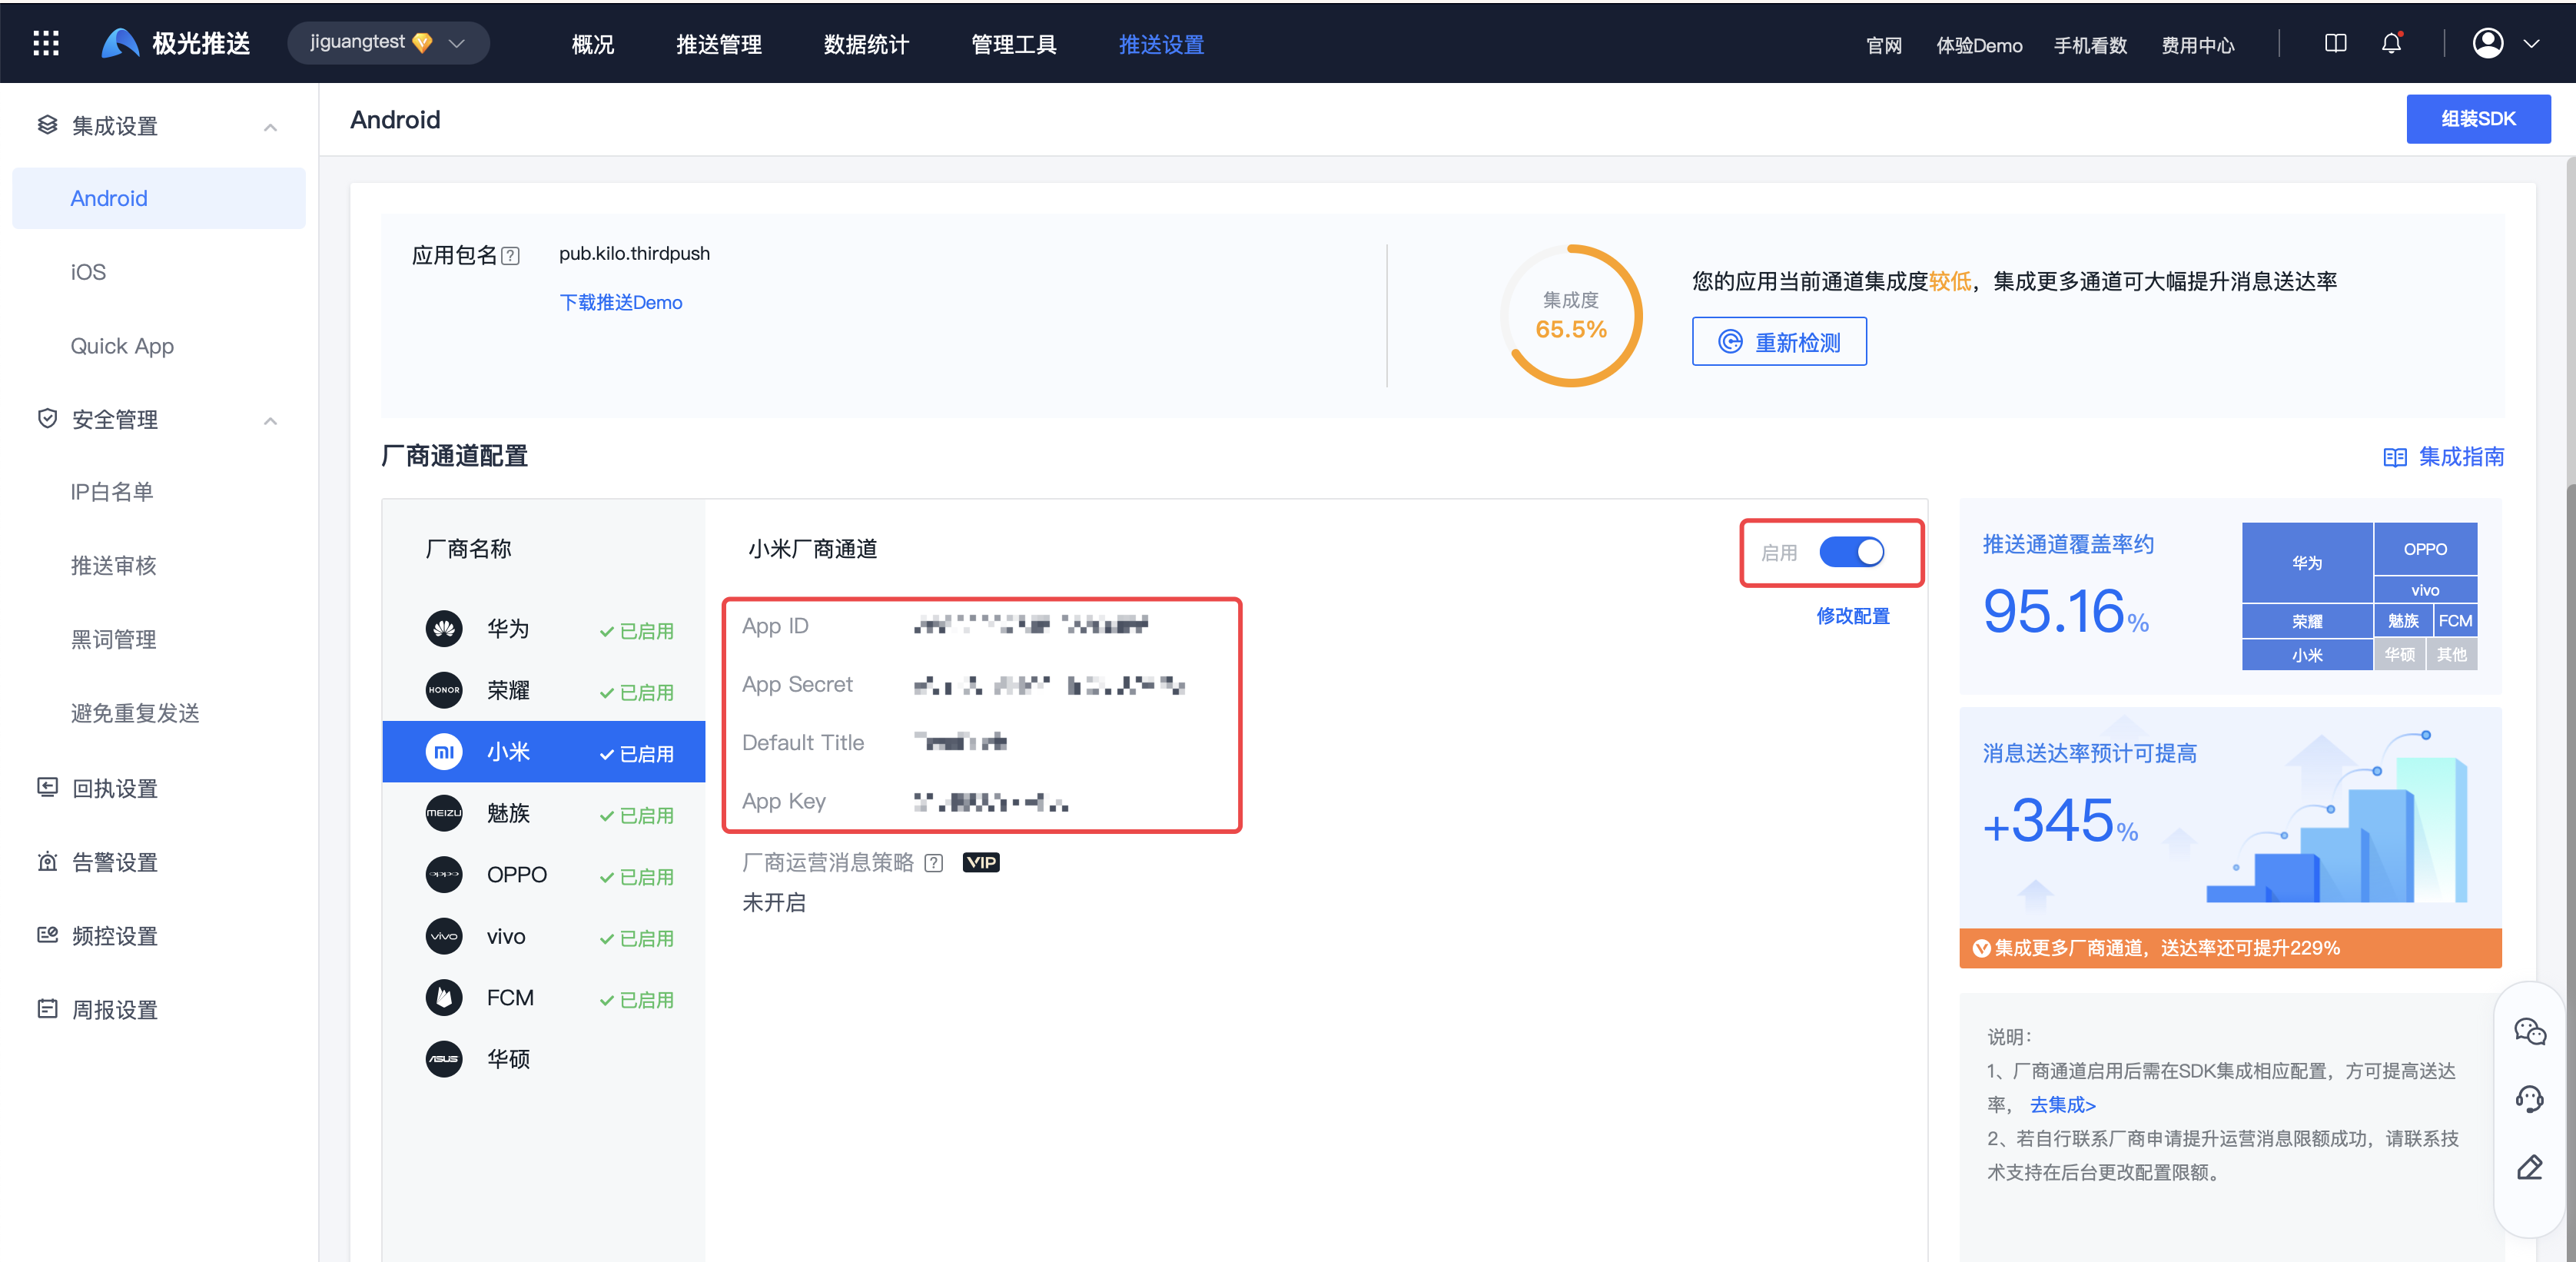Open 管理工具 menu
The height and width of the screenshot is (1262, 2576).
(x=1013, y=44)
